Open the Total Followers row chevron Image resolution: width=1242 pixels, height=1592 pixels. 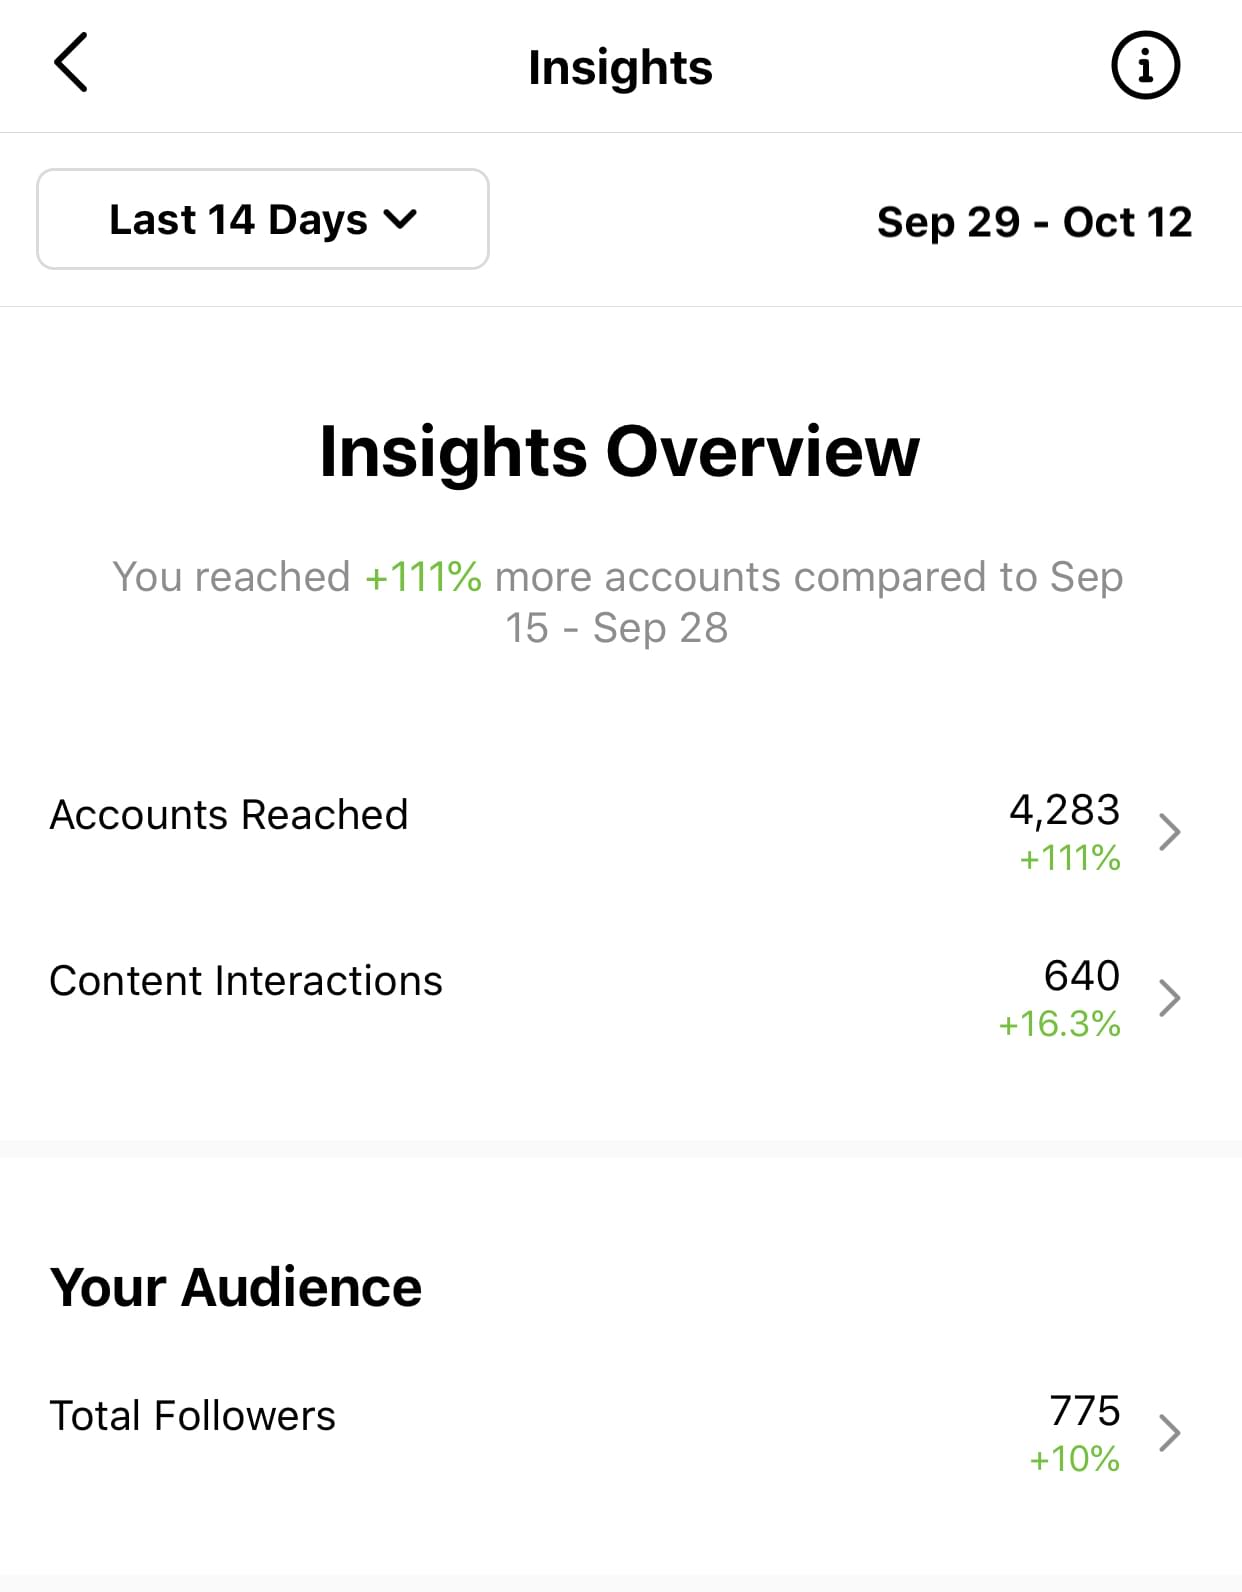click(x=1169, y=1433)
